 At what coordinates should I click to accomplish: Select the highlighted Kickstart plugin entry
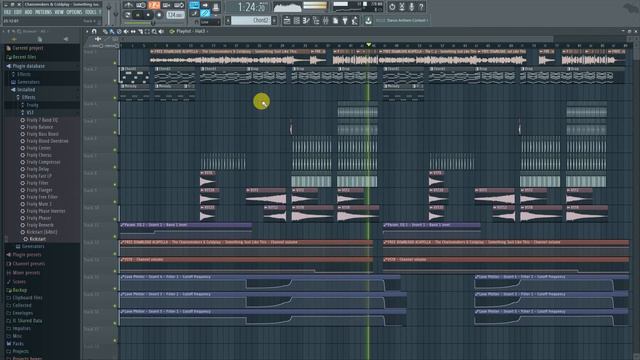pos(37,239)
